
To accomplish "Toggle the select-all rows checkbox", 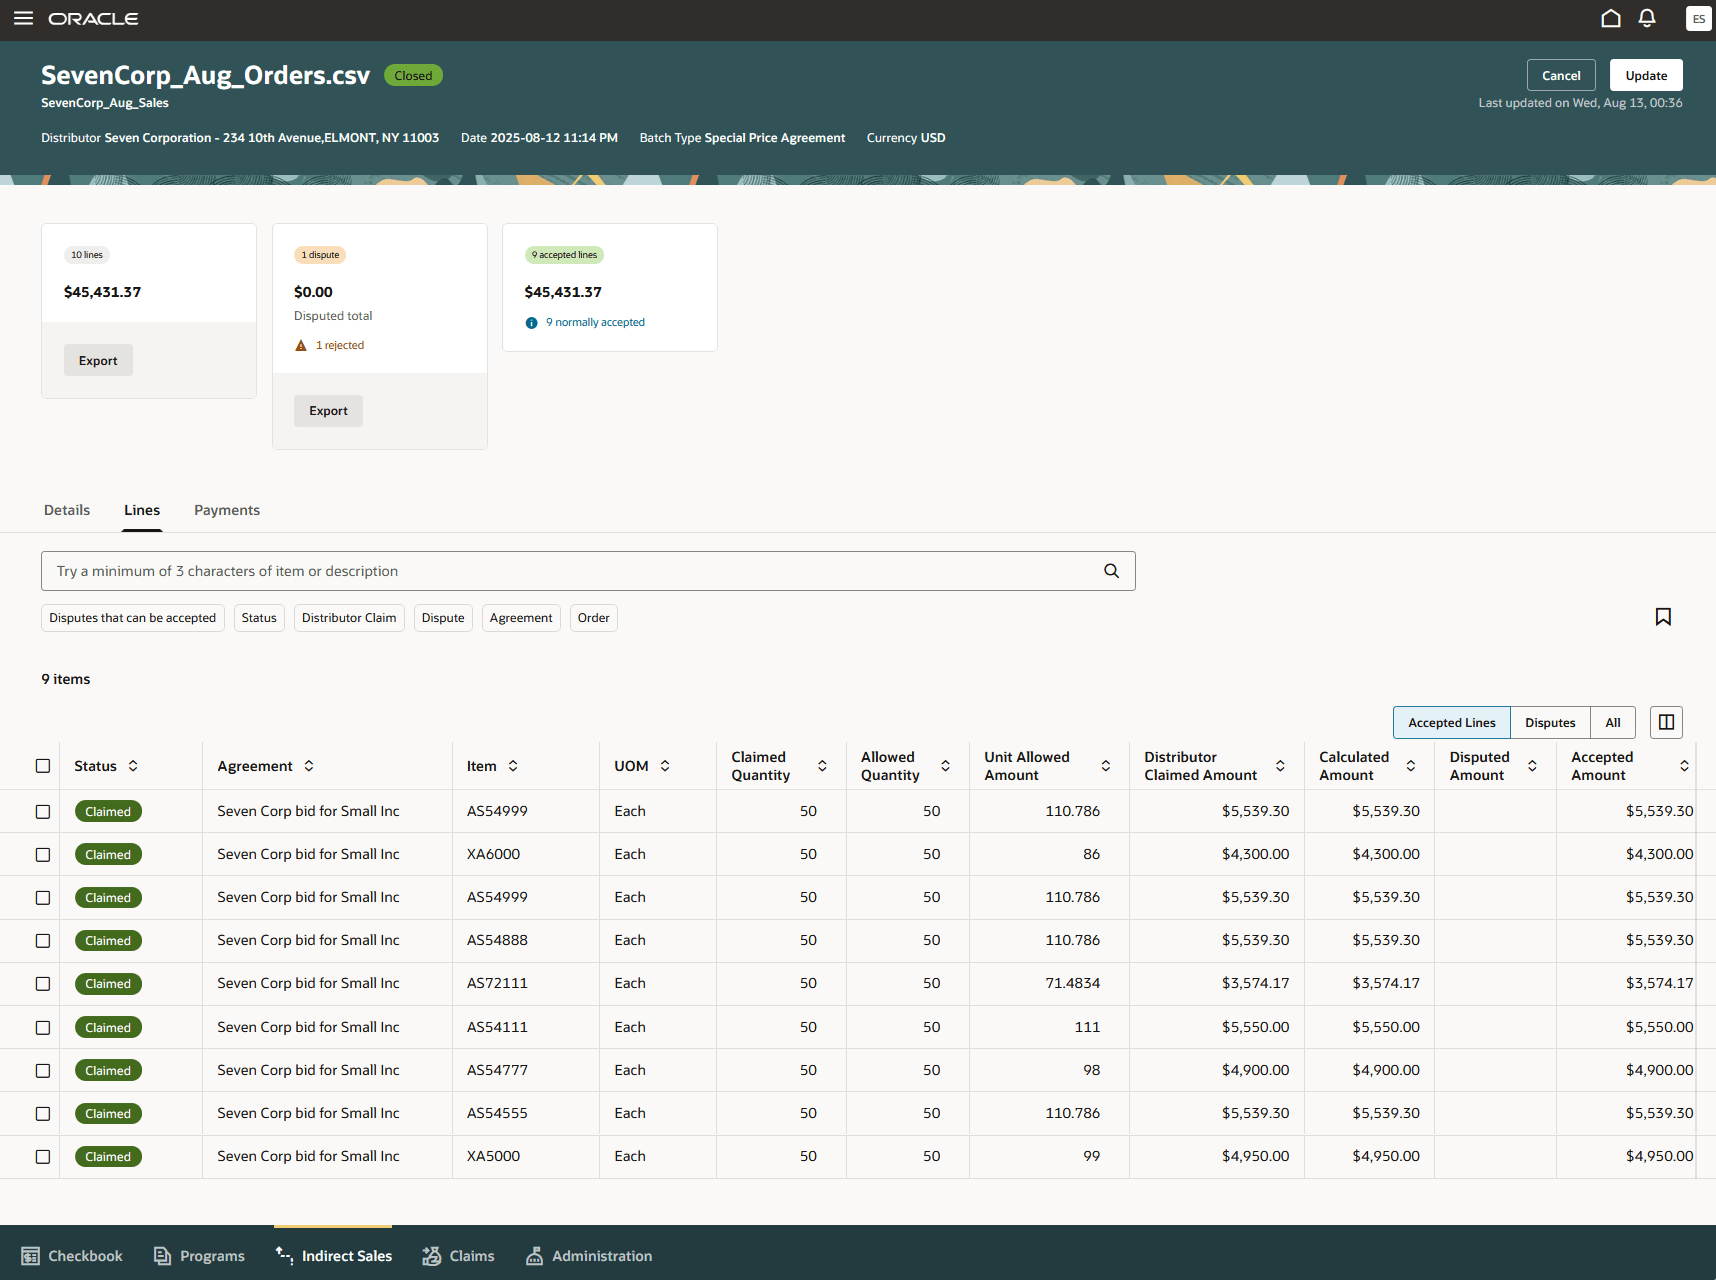I will pyautogui.click(x=43, y=766).
